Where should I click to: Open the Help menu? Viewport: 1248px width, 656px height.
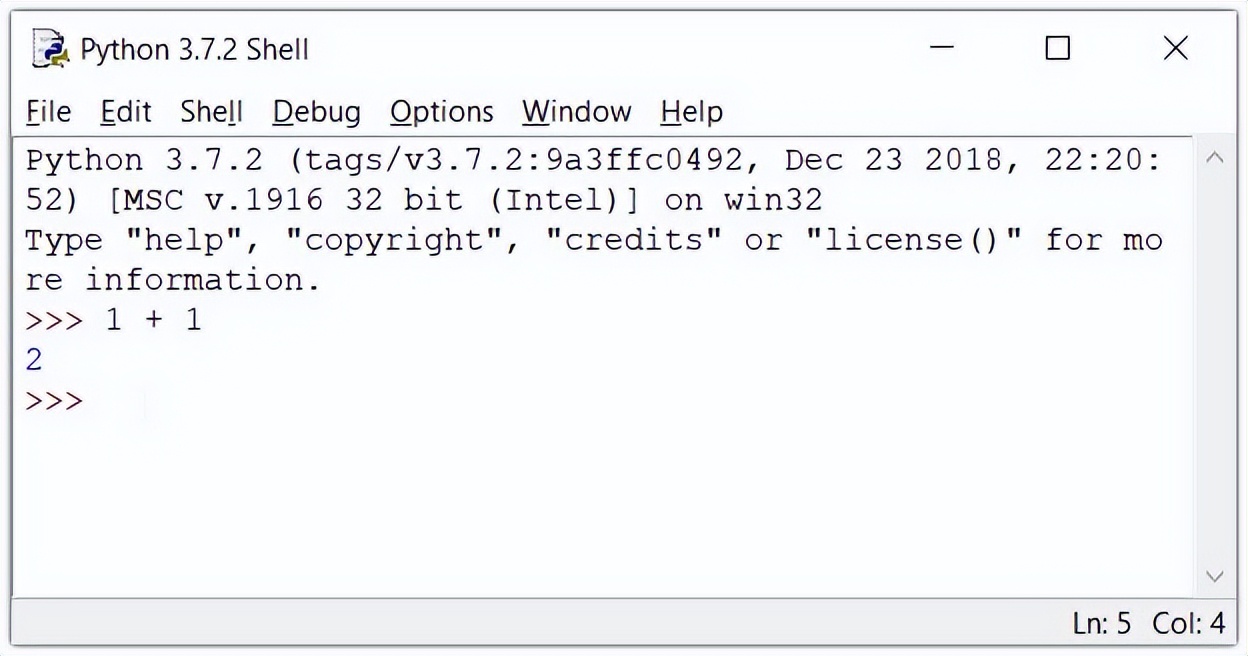click(691, 112)
